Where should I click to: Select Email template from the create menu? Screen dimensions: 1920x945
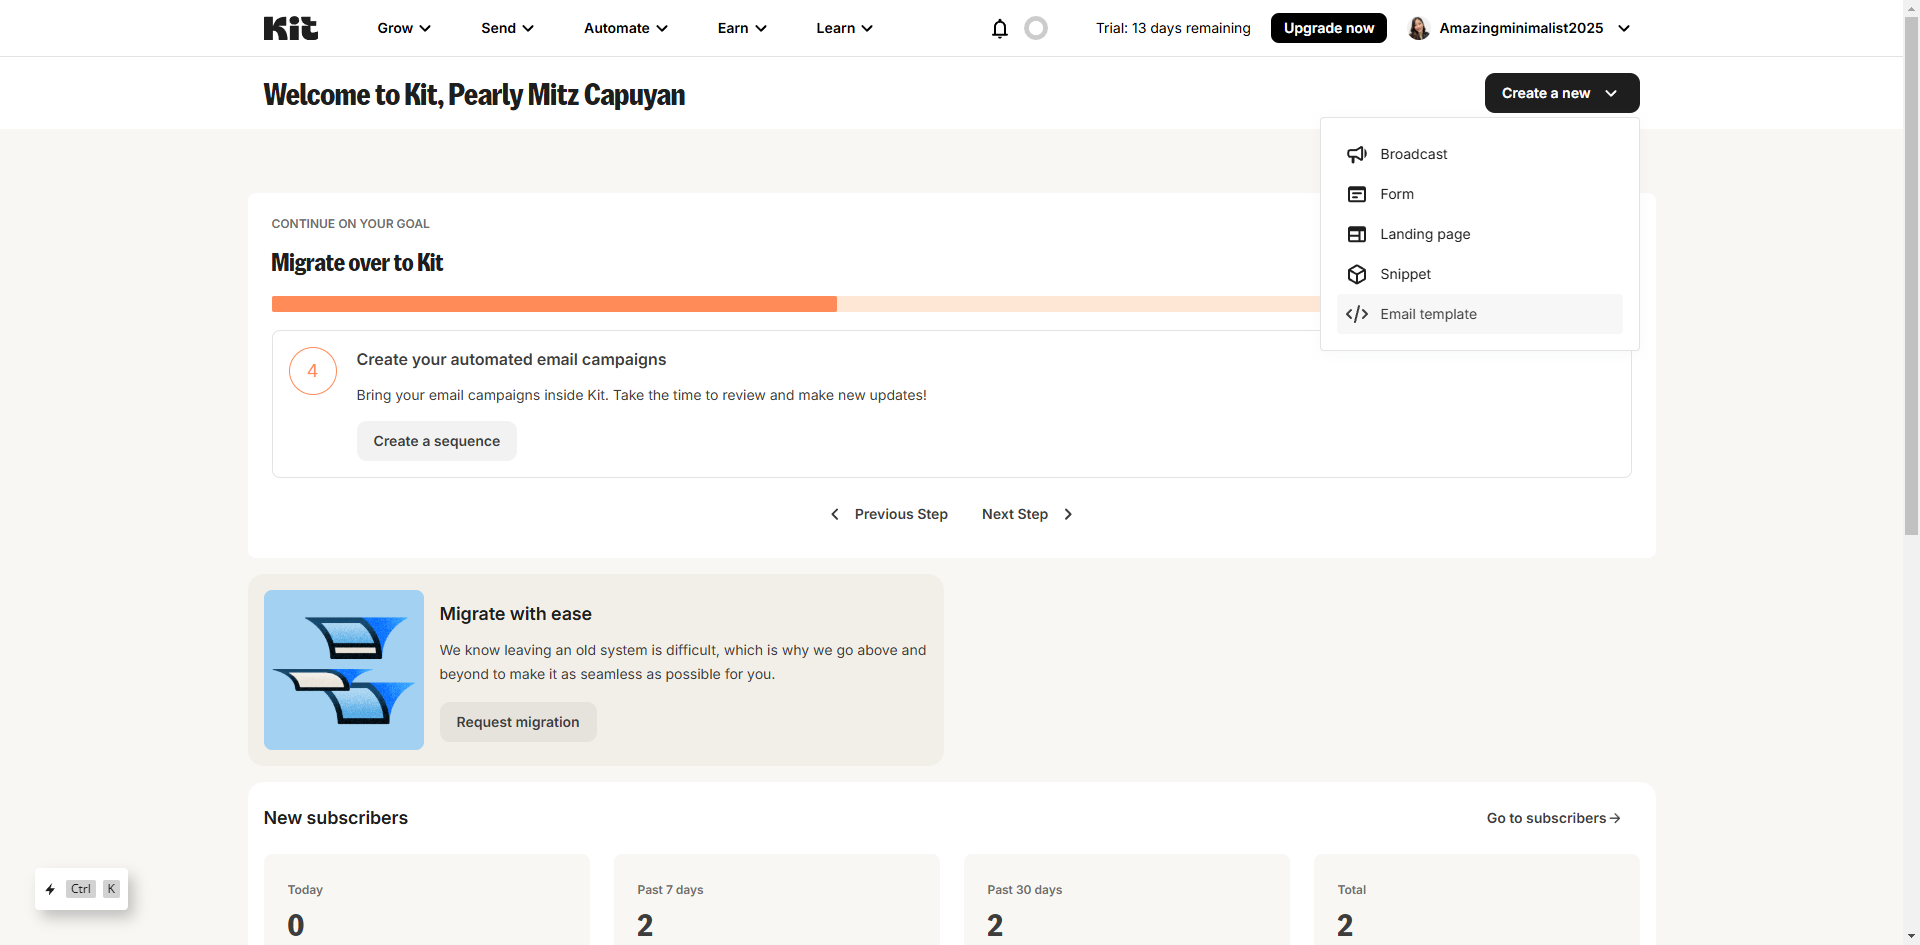coord(1480,314)
